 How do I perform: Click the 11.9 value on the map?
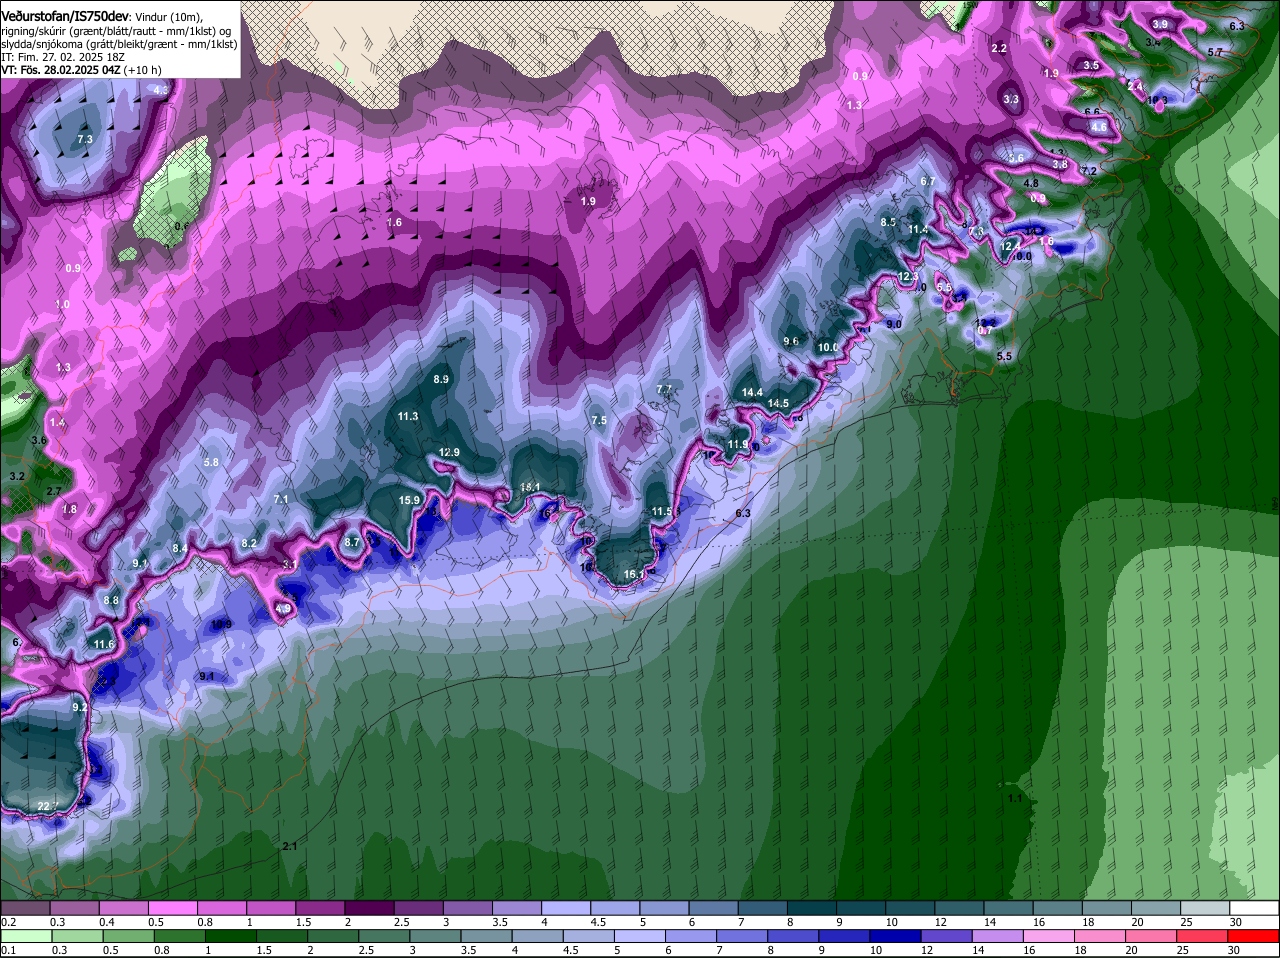pyautogui.click(x=738, y=445)
